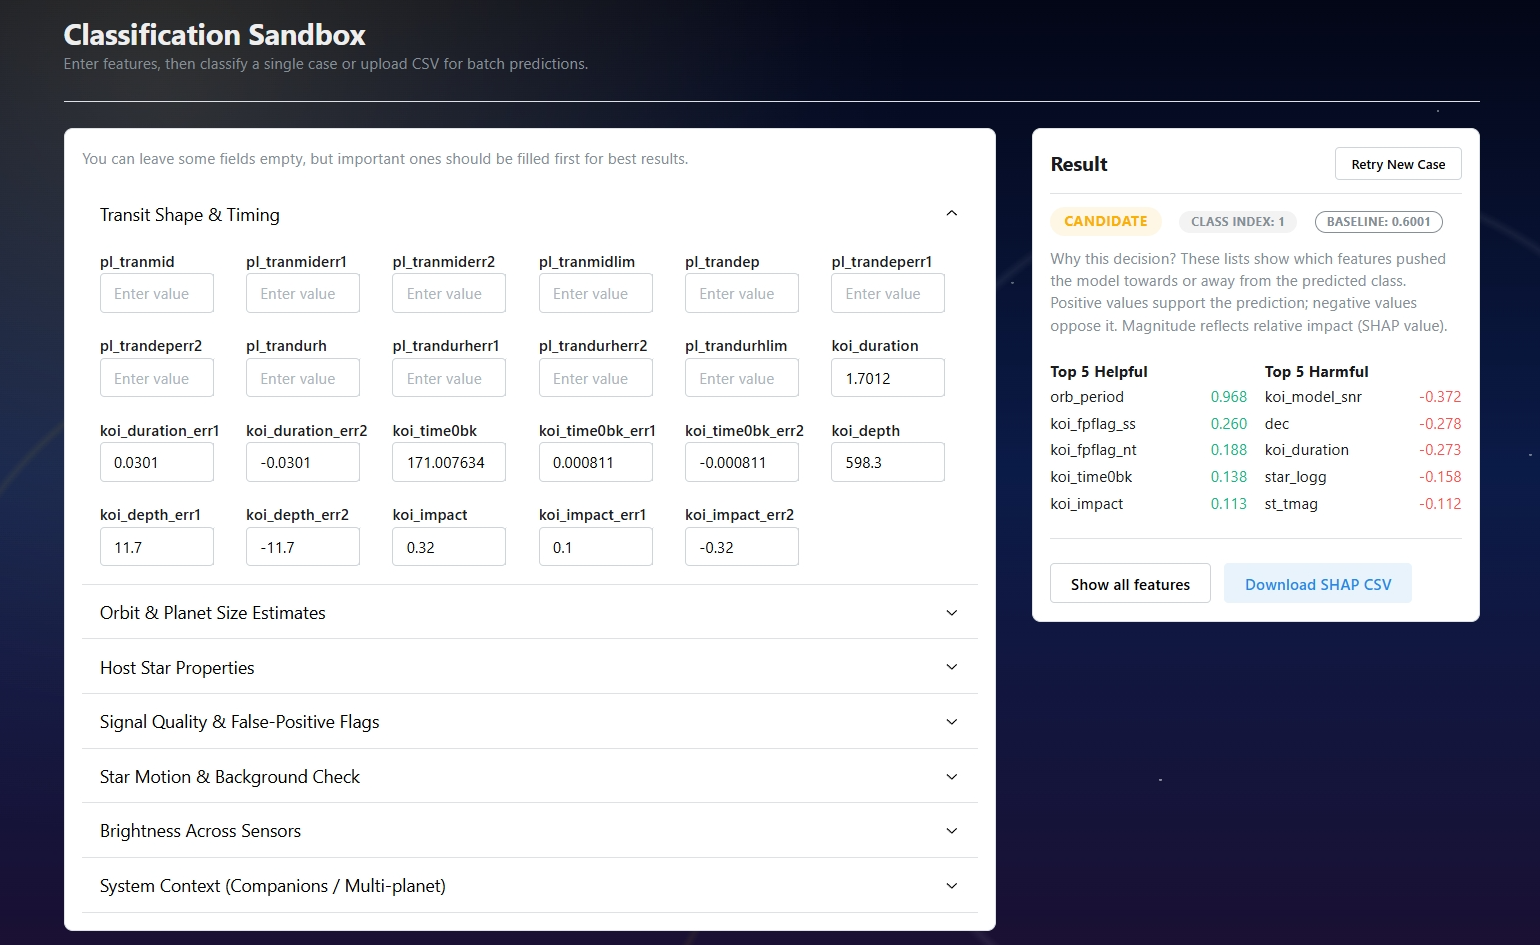
Task: Click the Top 5 Helpful heading
Action: pyautogui.click(x=1099, y=371)
